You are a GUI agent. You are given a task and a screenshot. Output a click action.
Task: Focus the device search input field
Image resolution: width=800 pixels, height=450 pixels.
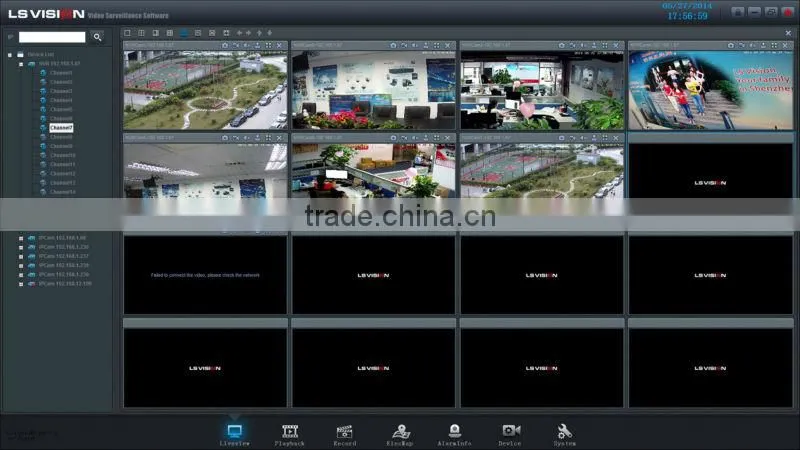coord(52,37)
